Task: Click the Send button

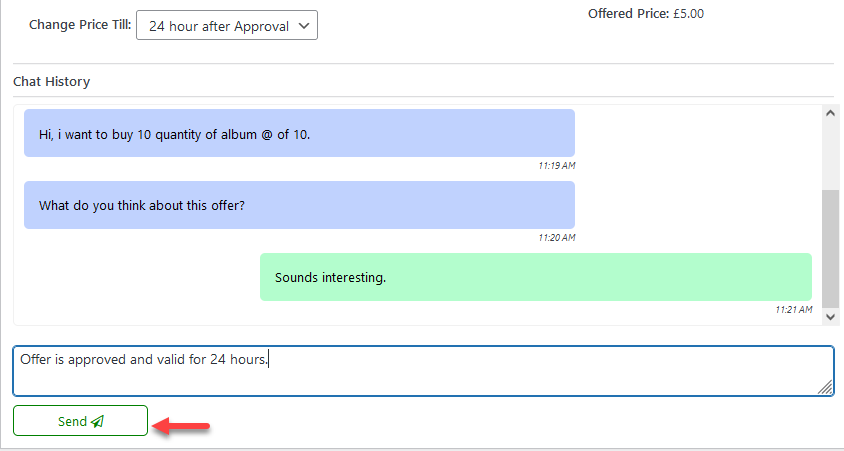Action: point(80,421)
